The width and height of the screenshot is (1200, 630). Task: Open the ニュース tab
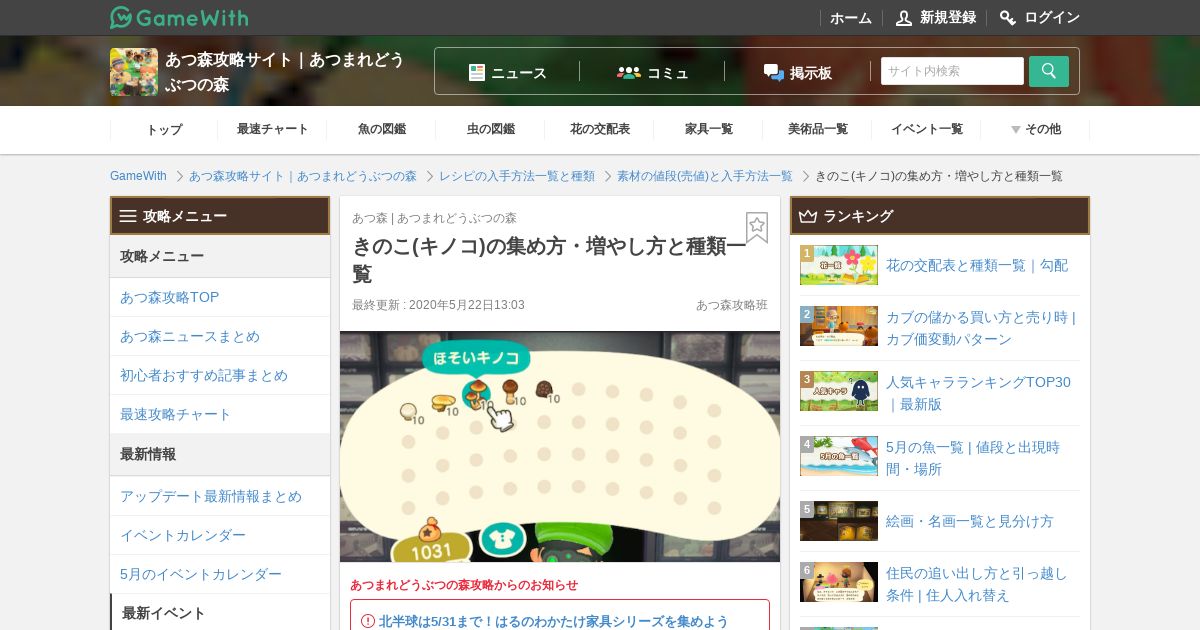507,72
